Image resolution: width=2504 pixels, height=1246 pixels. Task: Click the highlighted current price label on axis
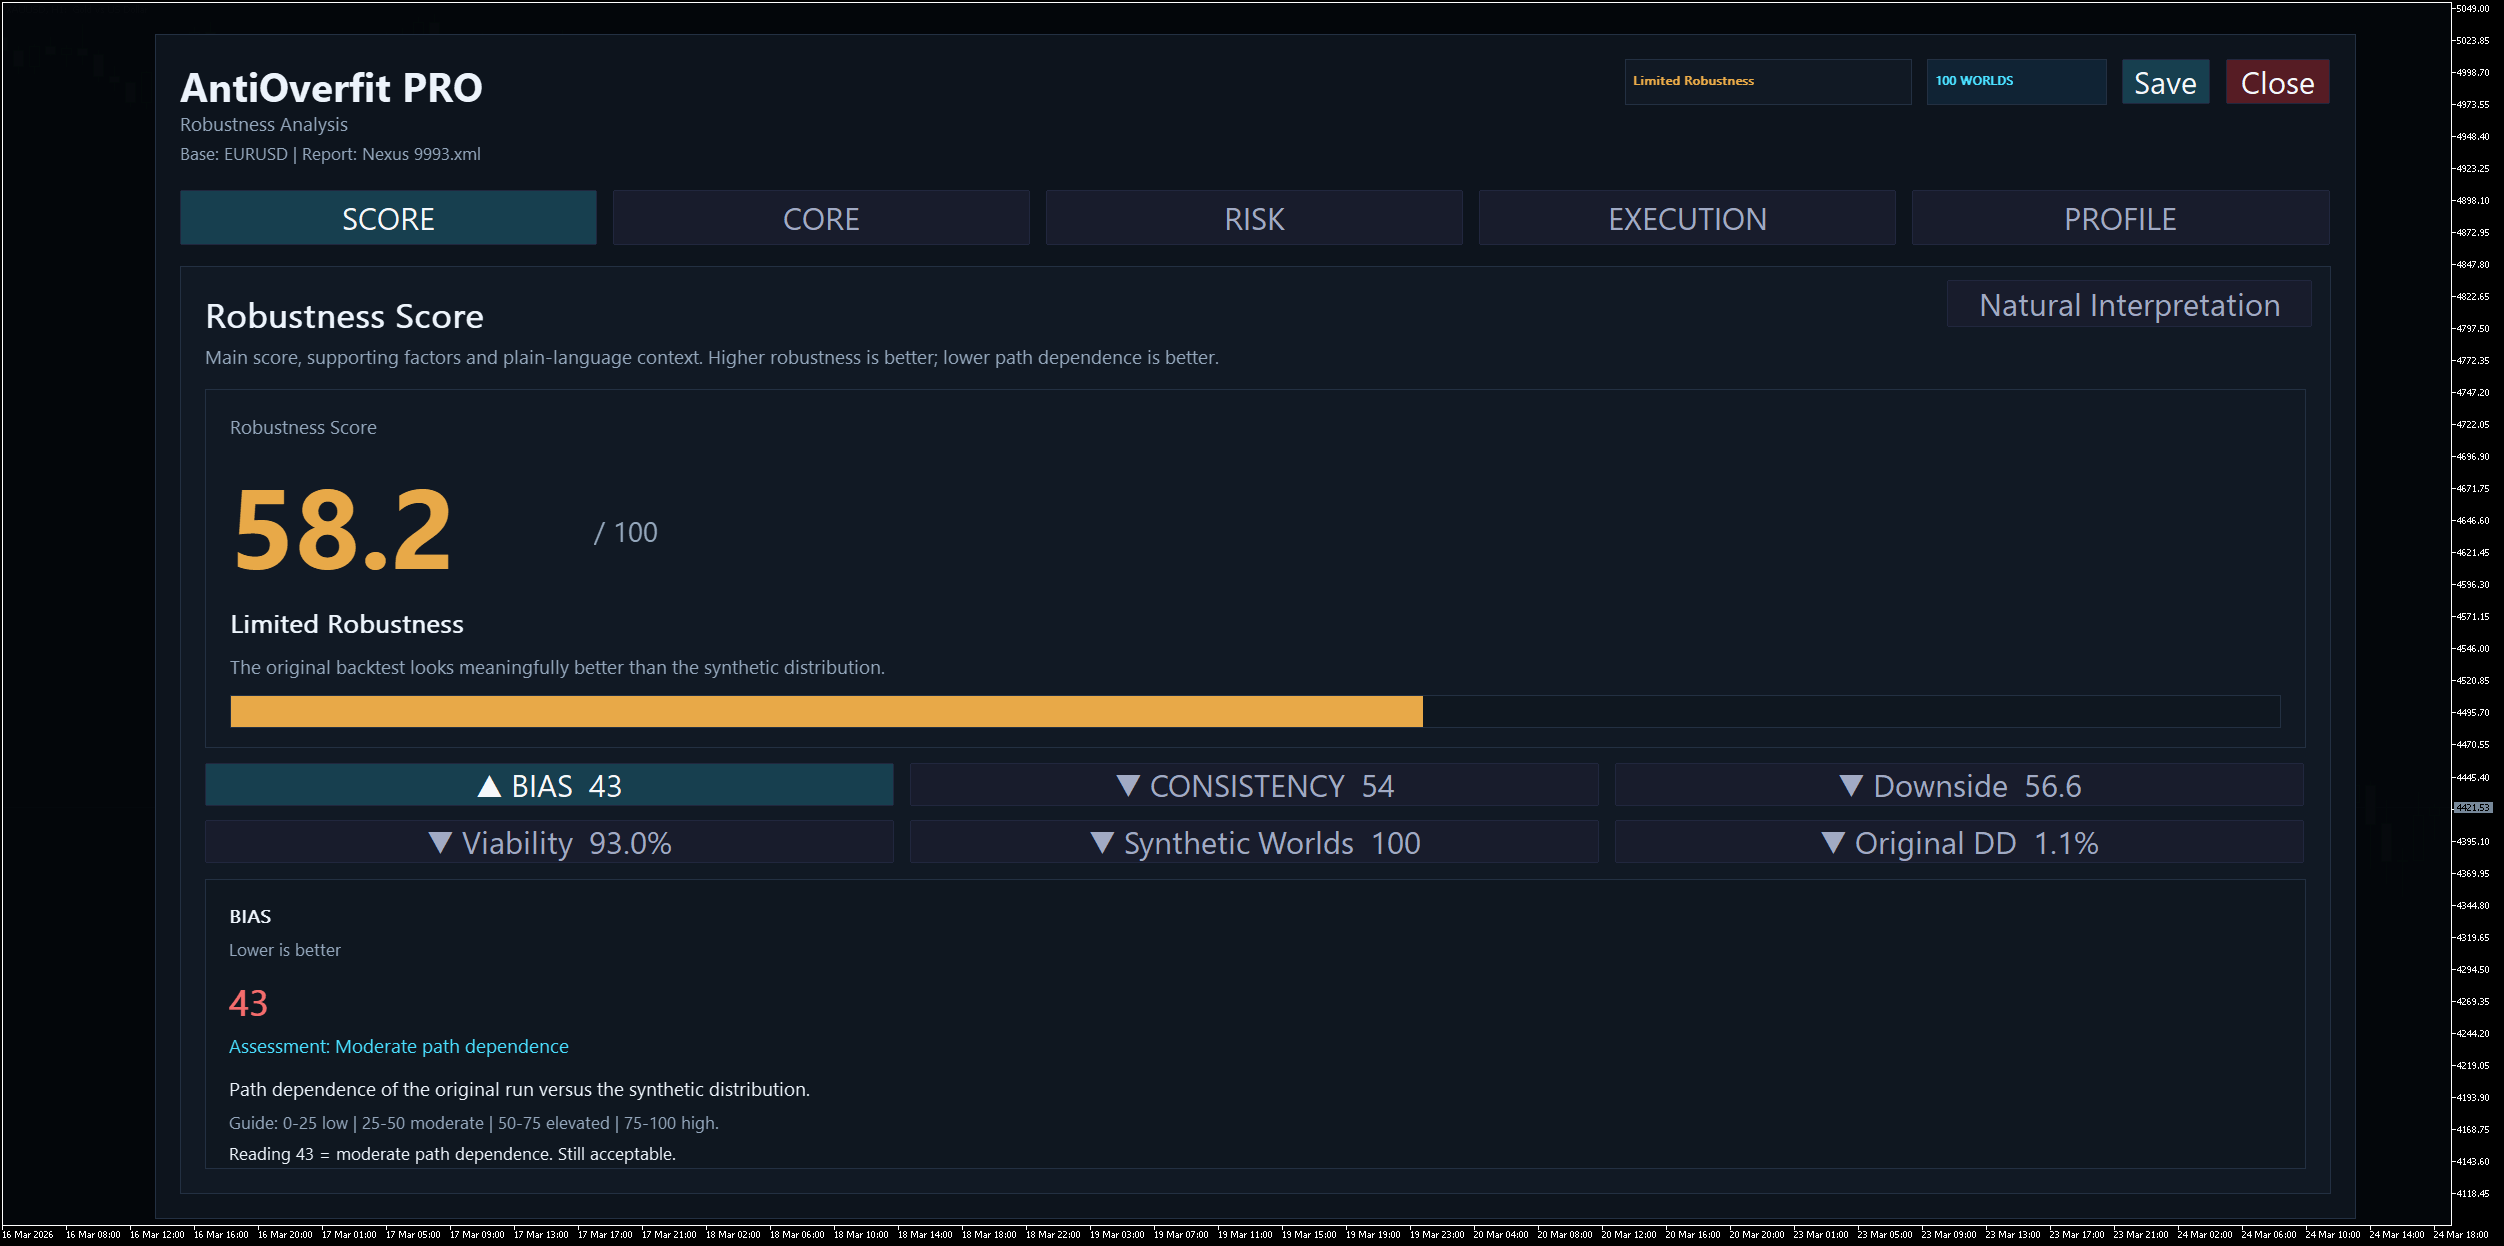tap(2472, 807)
